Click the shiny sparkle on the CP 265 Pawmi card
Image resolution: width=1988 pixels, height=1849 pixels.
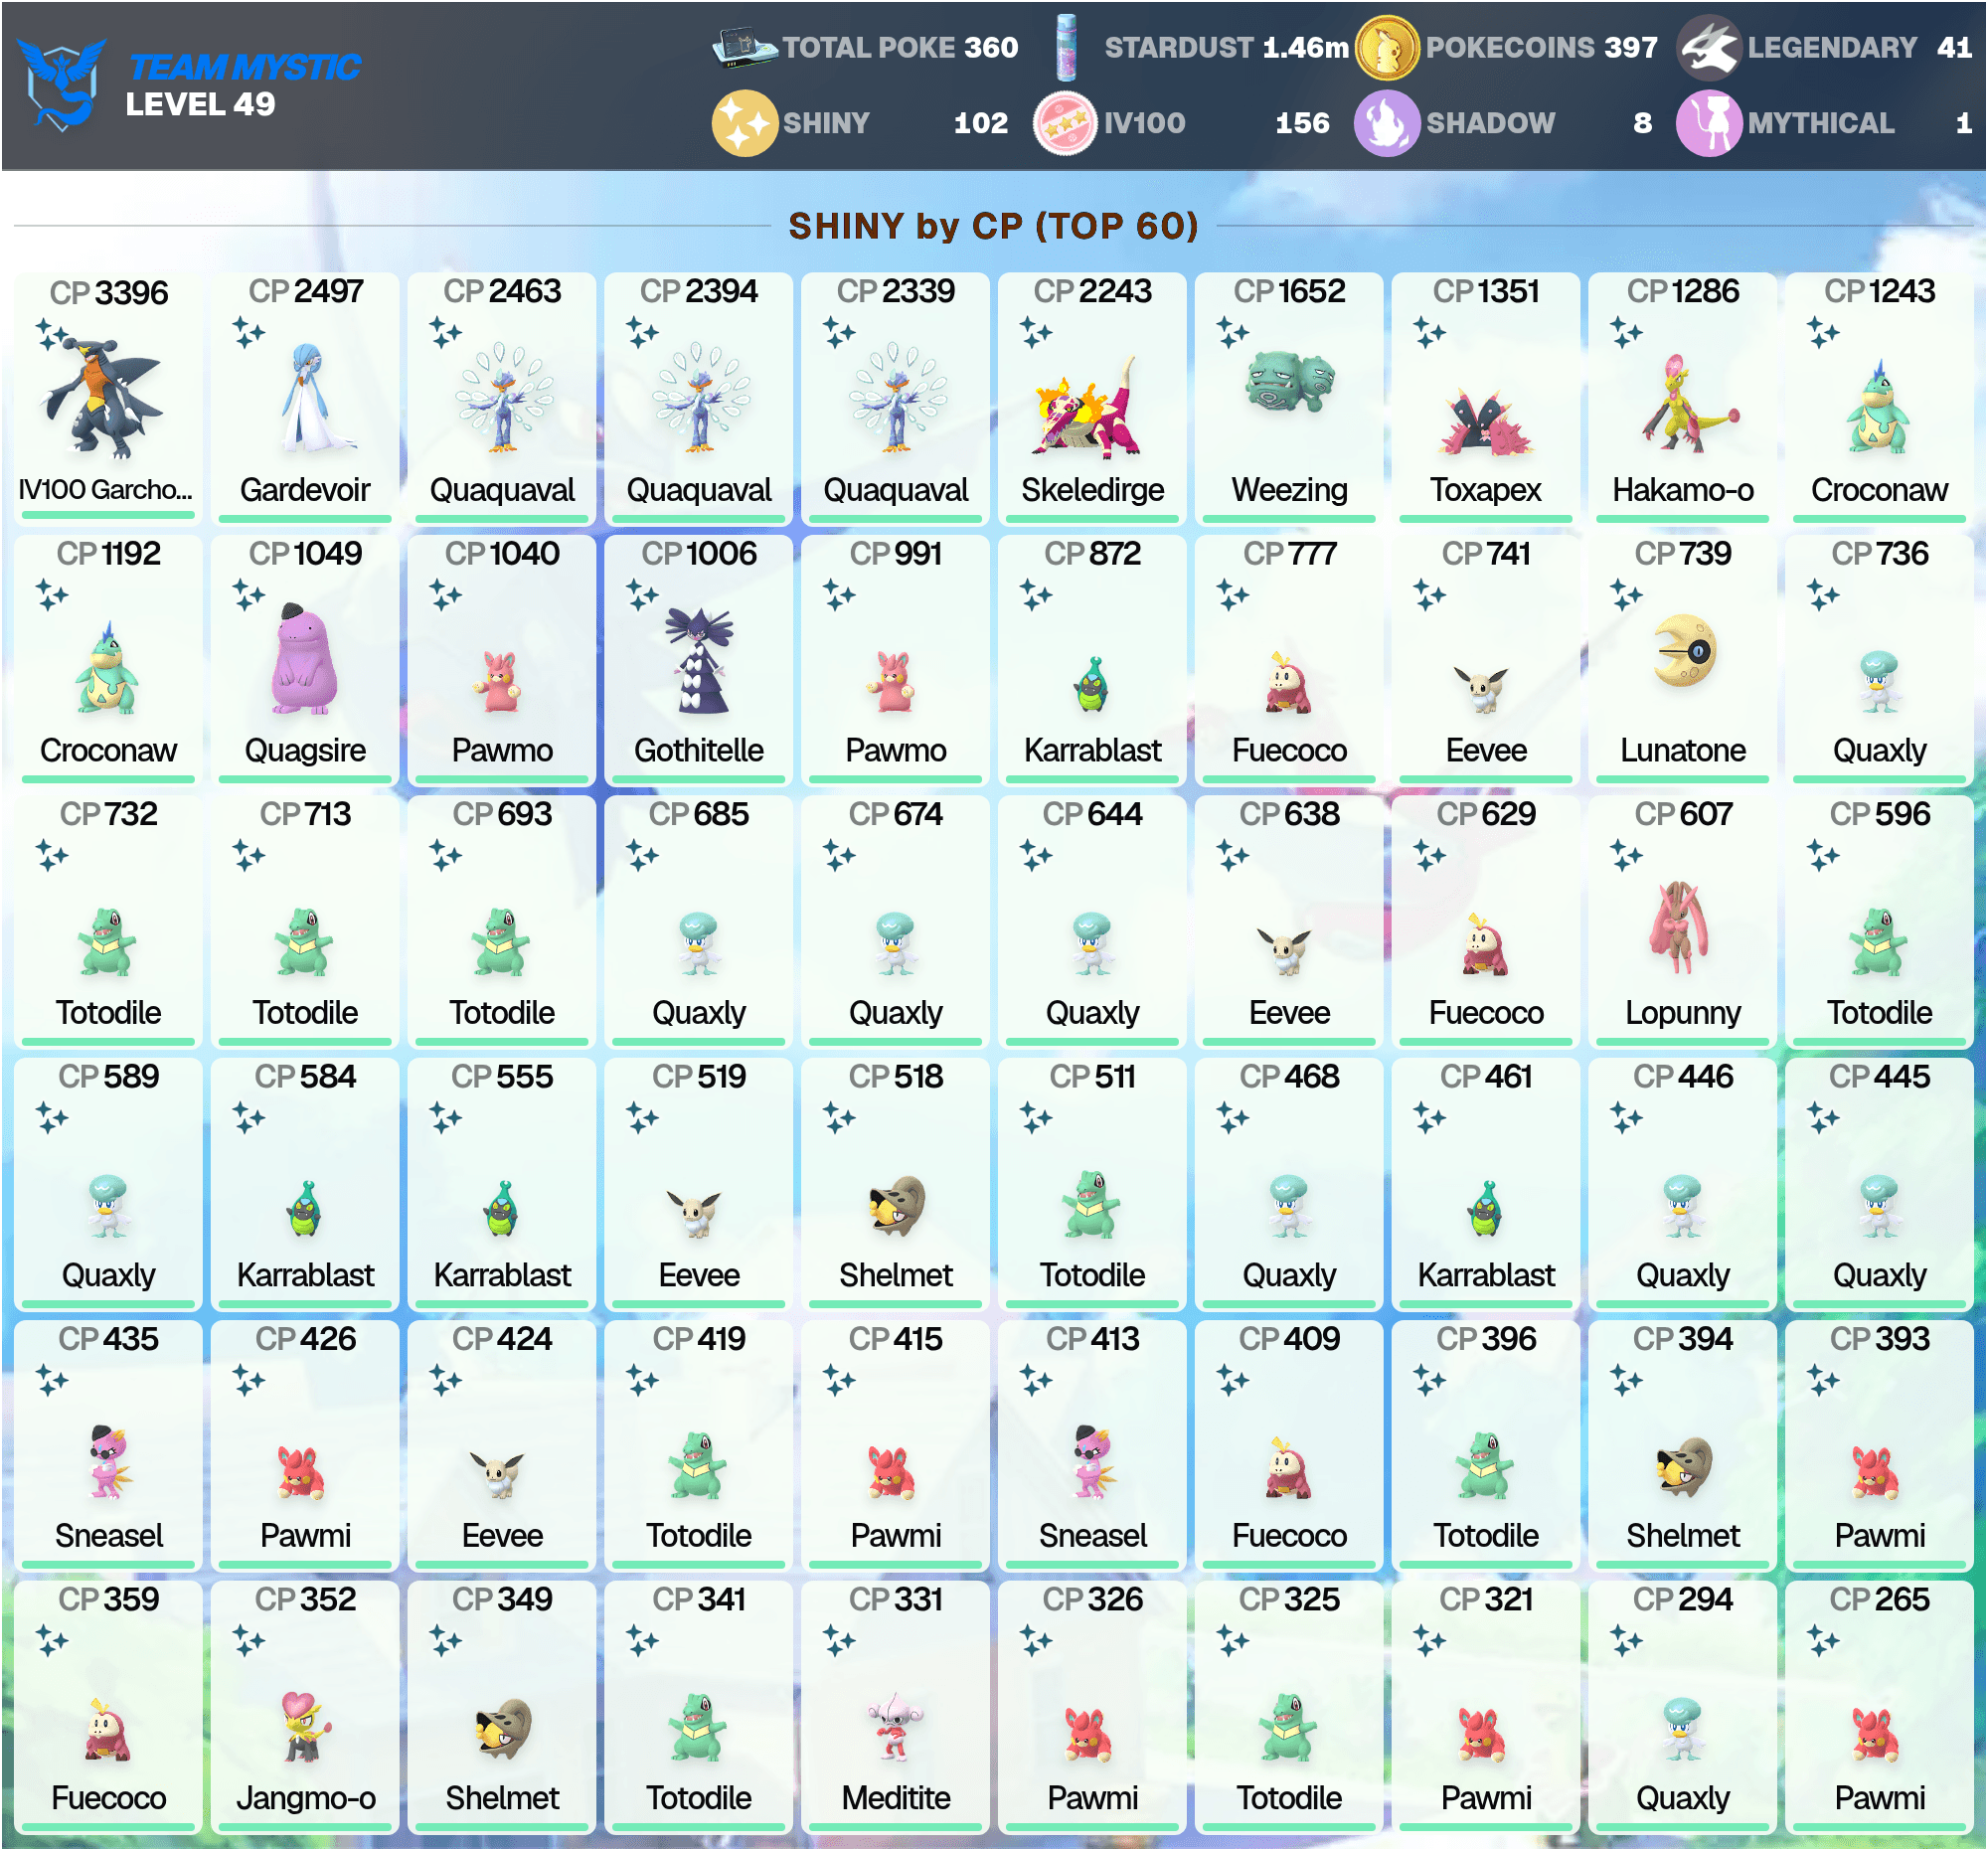[x=1823, y=1641]
